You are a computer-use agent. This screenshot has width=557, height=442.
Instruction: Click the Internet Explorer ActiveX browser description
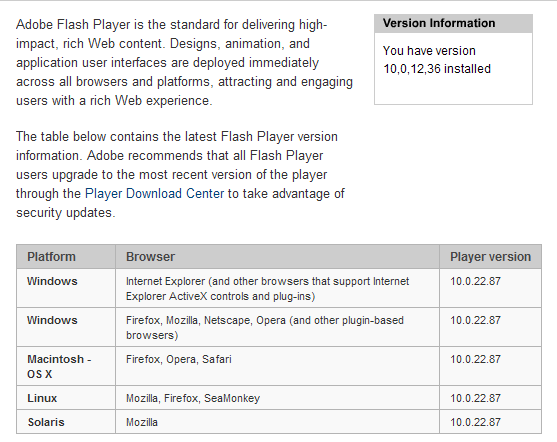(x=277, y=288)
